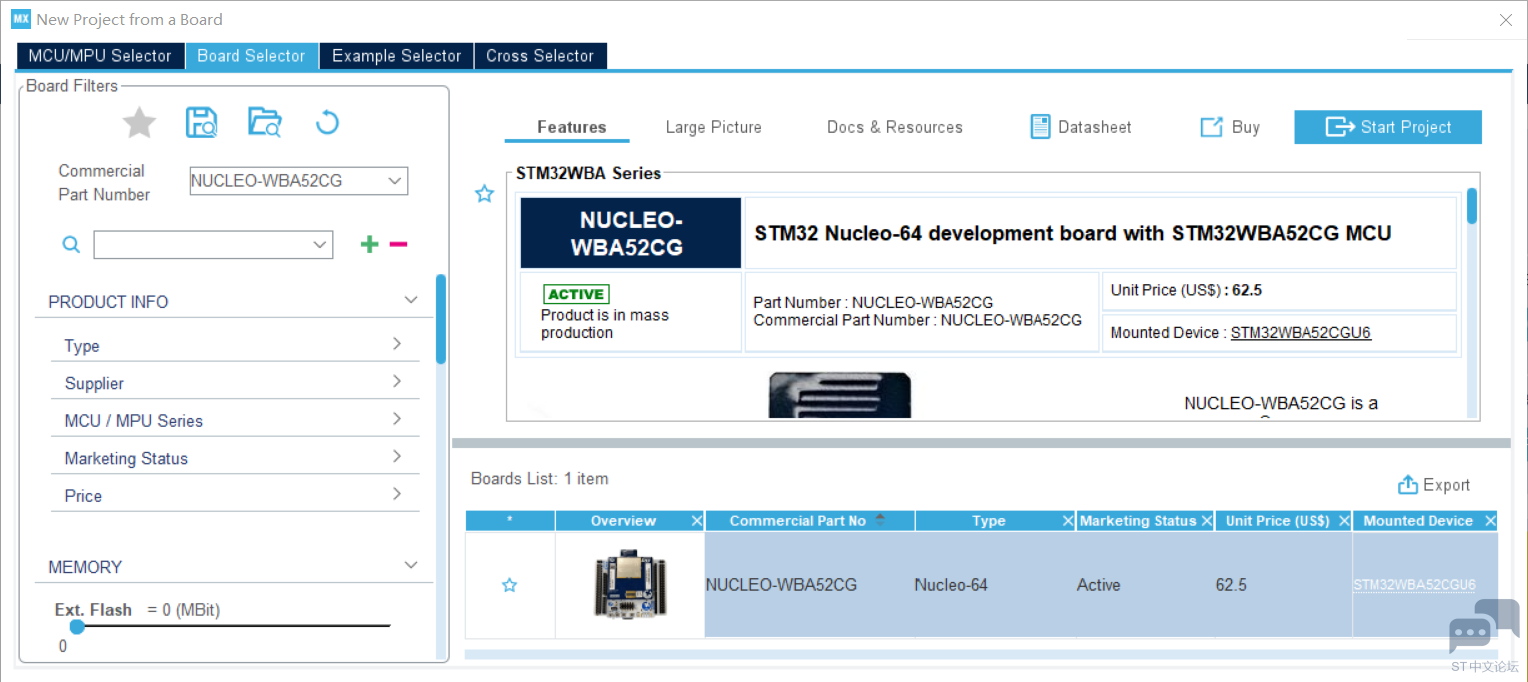Open the ST forum chat bubble icon
Image resolution: width=1528 pixels, height=682 pixels.
pyautogui.click(x=1484, y=626)
